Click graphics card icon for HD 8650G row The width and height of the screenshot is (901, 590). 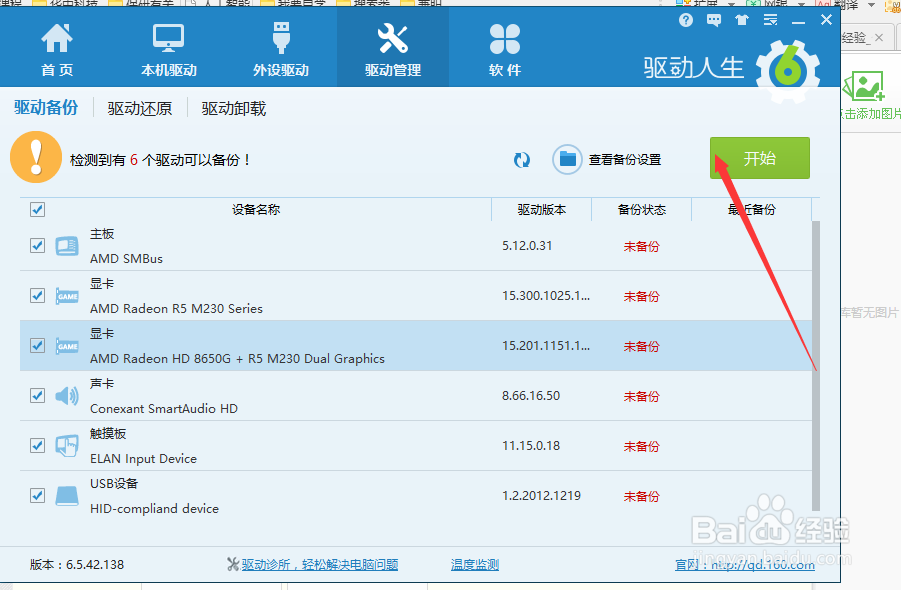coord(67,346)
